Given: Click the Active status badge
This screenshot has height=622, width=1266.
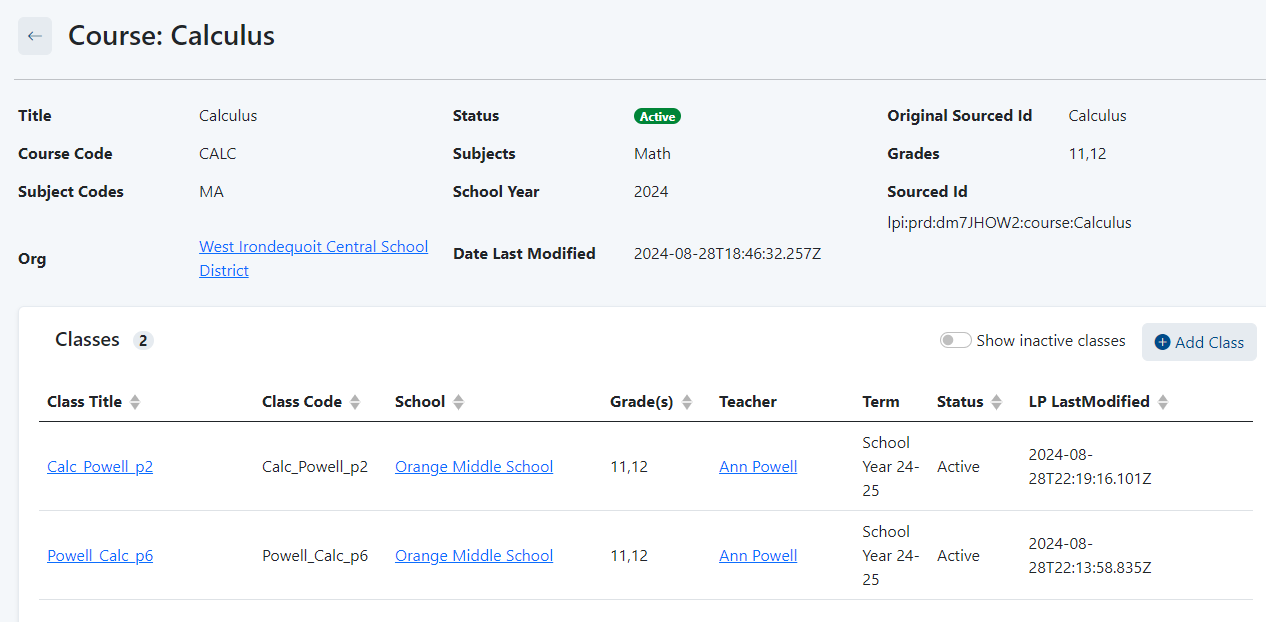Looking at the screenshot, I should (657, 117).
